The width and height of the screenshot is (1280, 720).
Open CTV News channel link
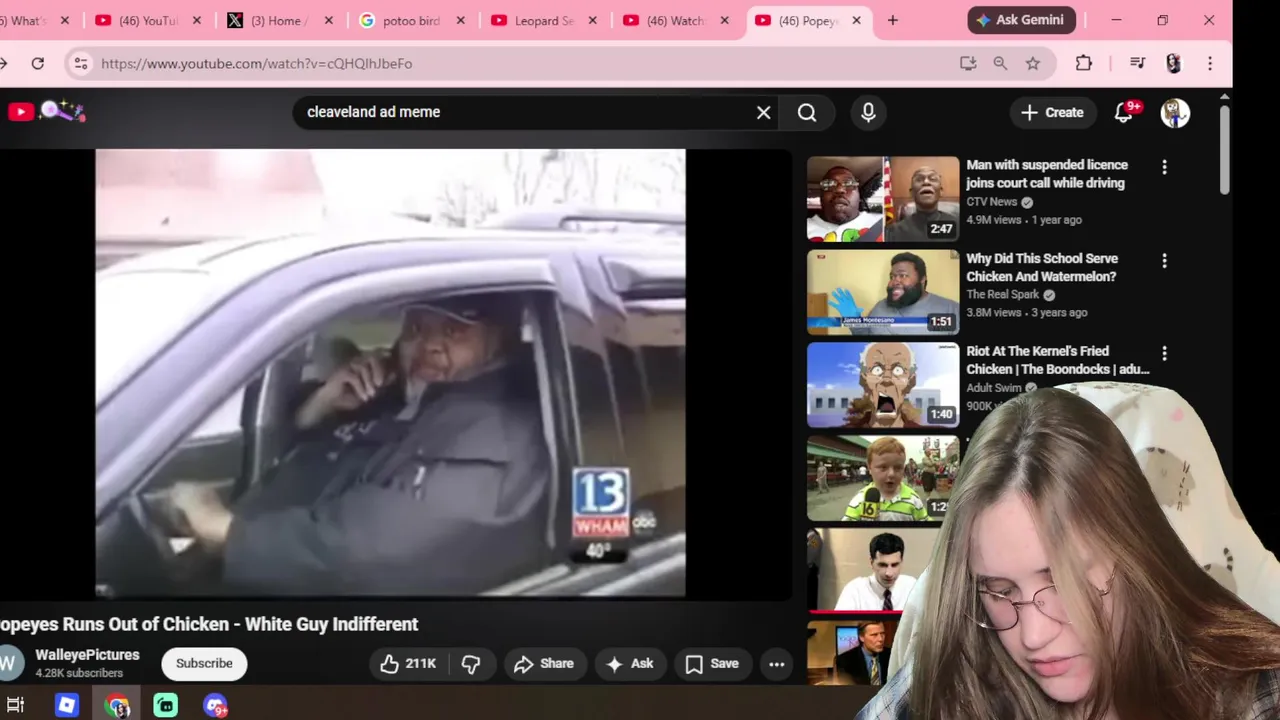coord(992,202)
